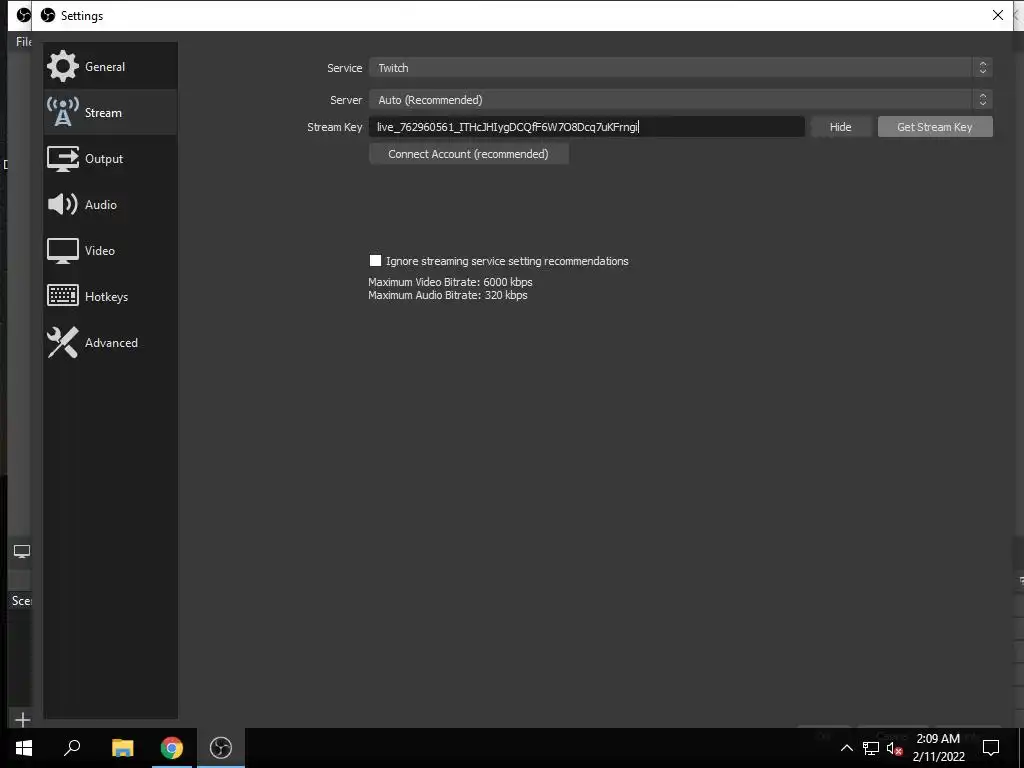Open the Service dropdown showing Twitch
Viewport: 1024px width, 768px height.
(x=680, y=68)
